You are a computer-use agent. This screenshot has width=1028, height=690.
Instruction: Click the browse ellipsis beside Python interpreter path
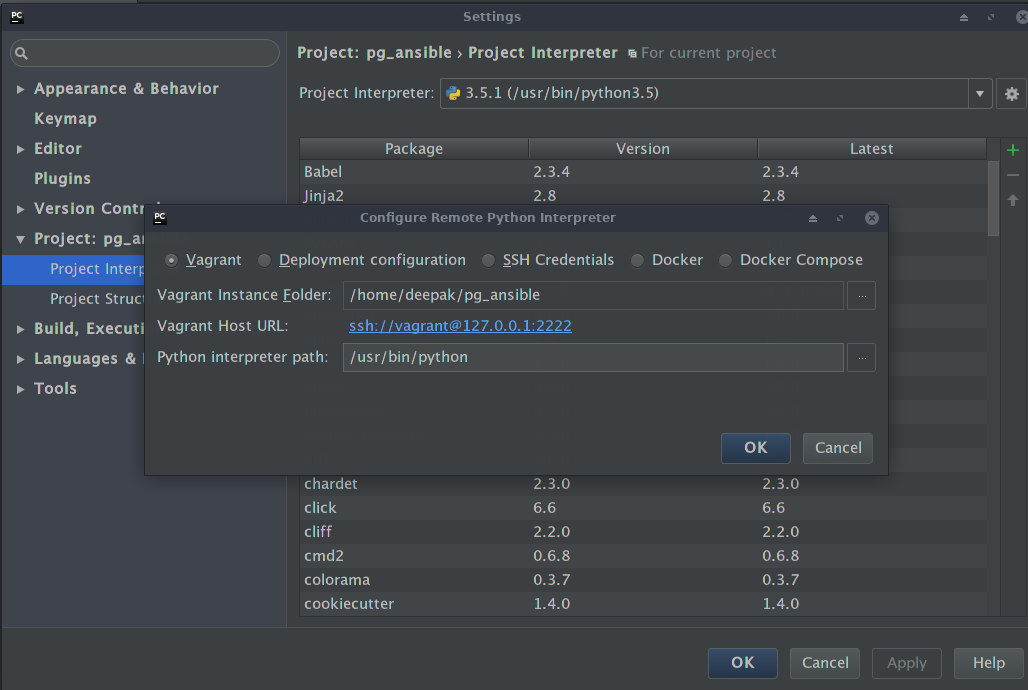(861, 357)
